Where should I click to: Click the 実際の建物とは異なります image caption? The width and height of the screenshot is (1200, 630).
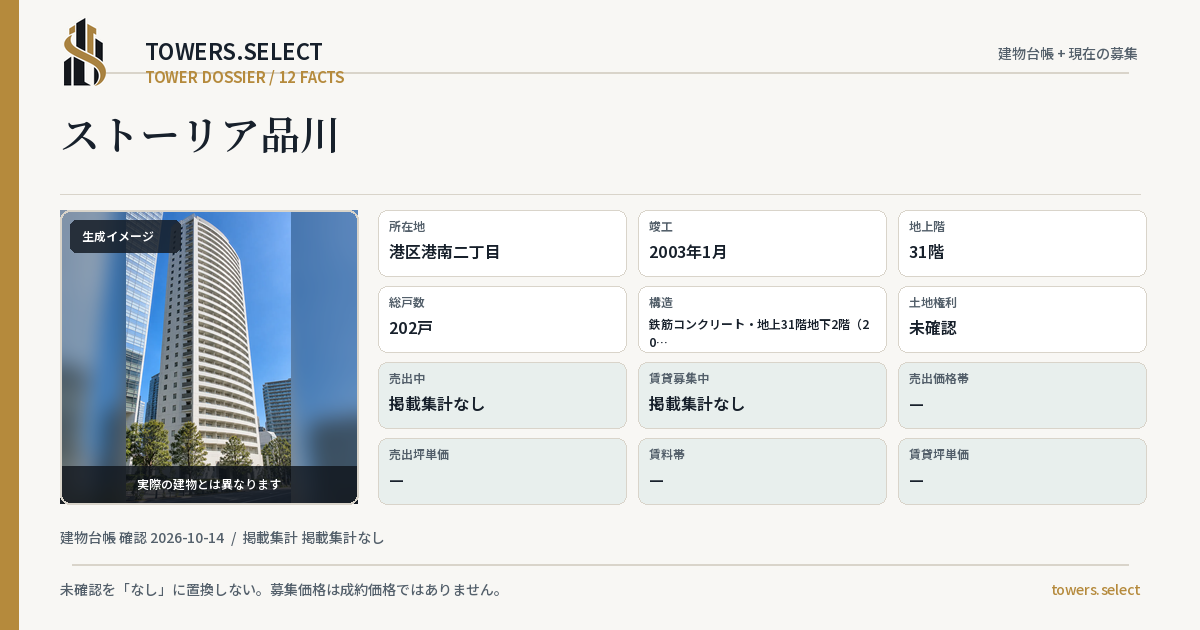click(x=209, y=484)
